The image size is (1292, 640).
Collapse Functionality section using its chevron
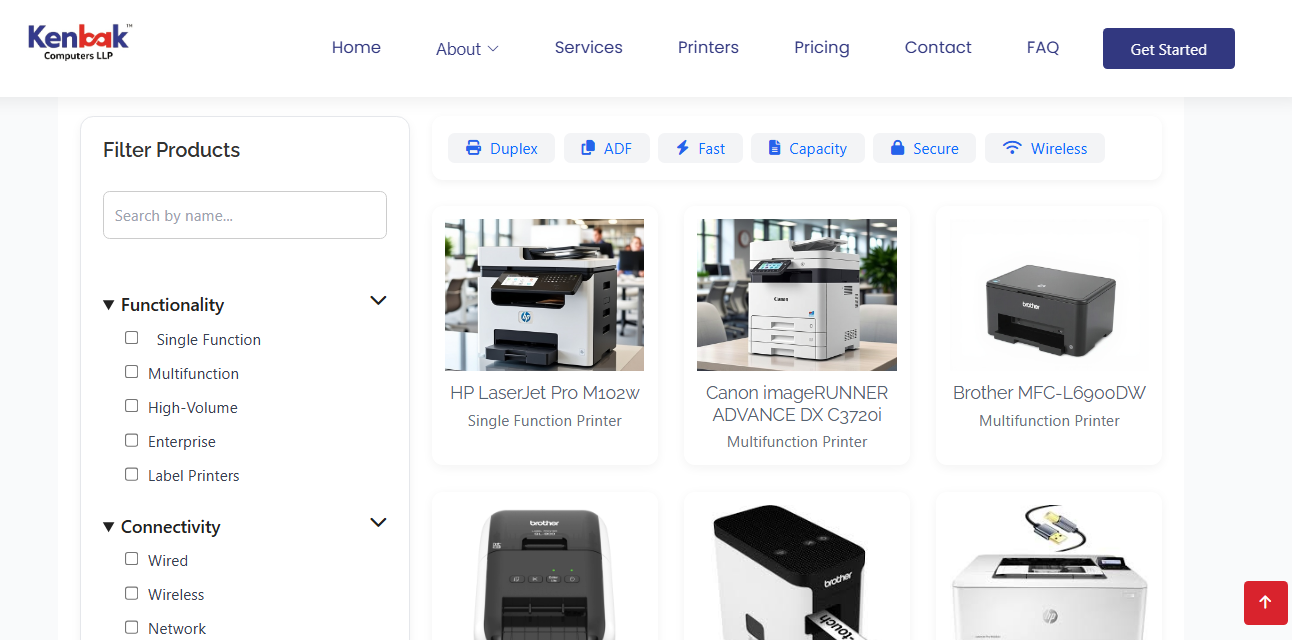(378, 300)
